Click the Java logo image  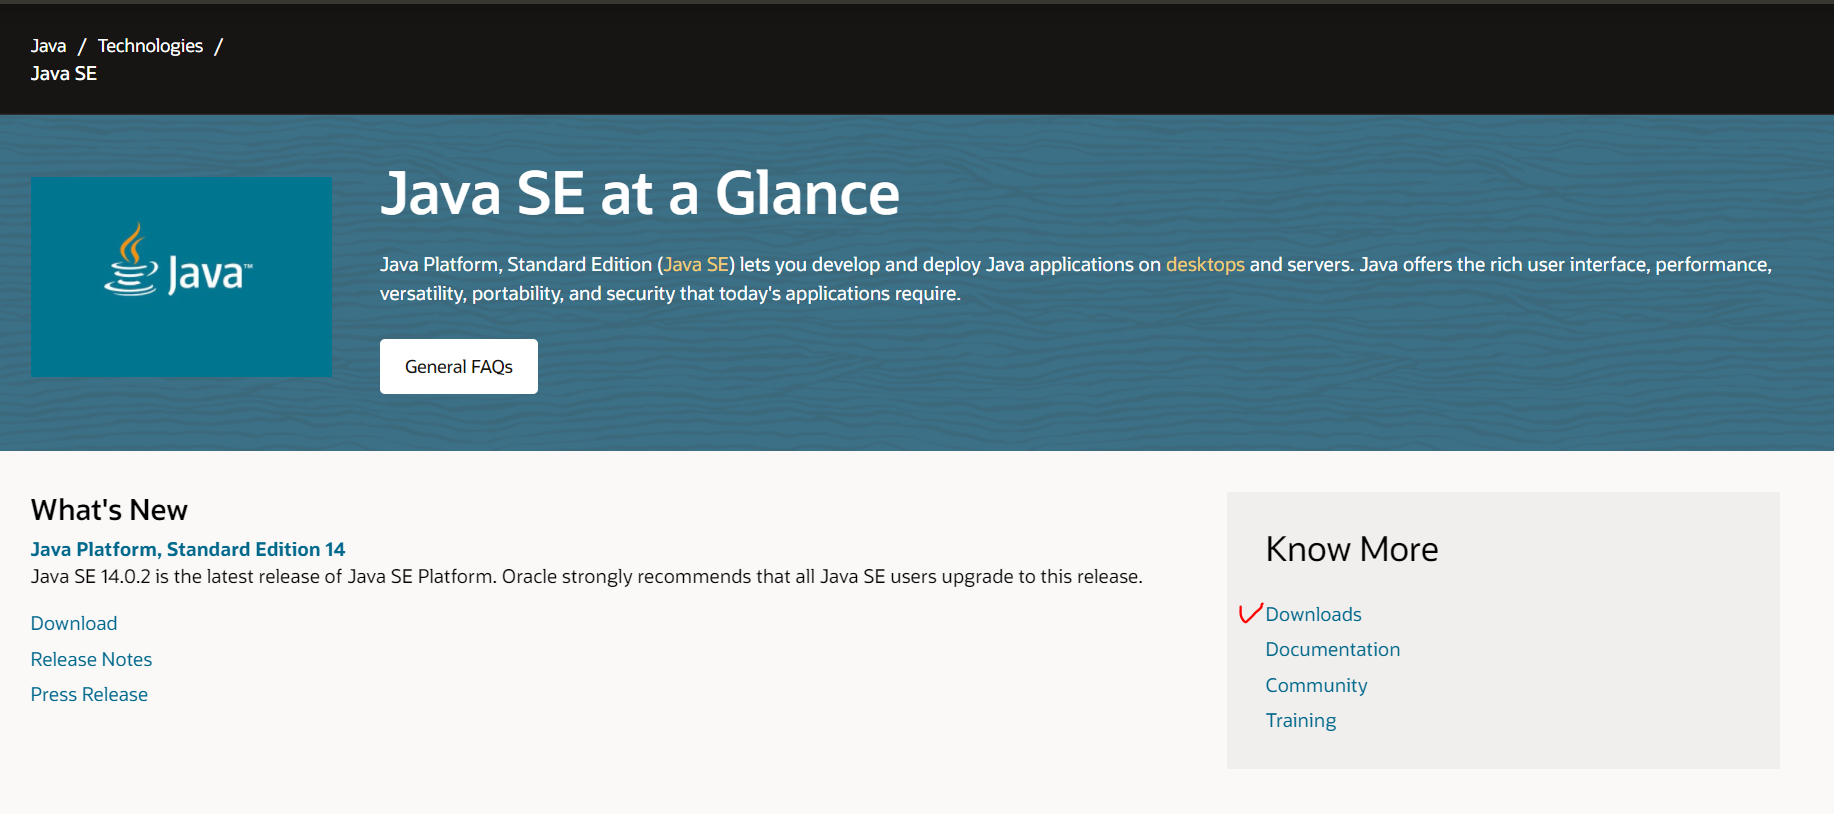click(181, 277)
